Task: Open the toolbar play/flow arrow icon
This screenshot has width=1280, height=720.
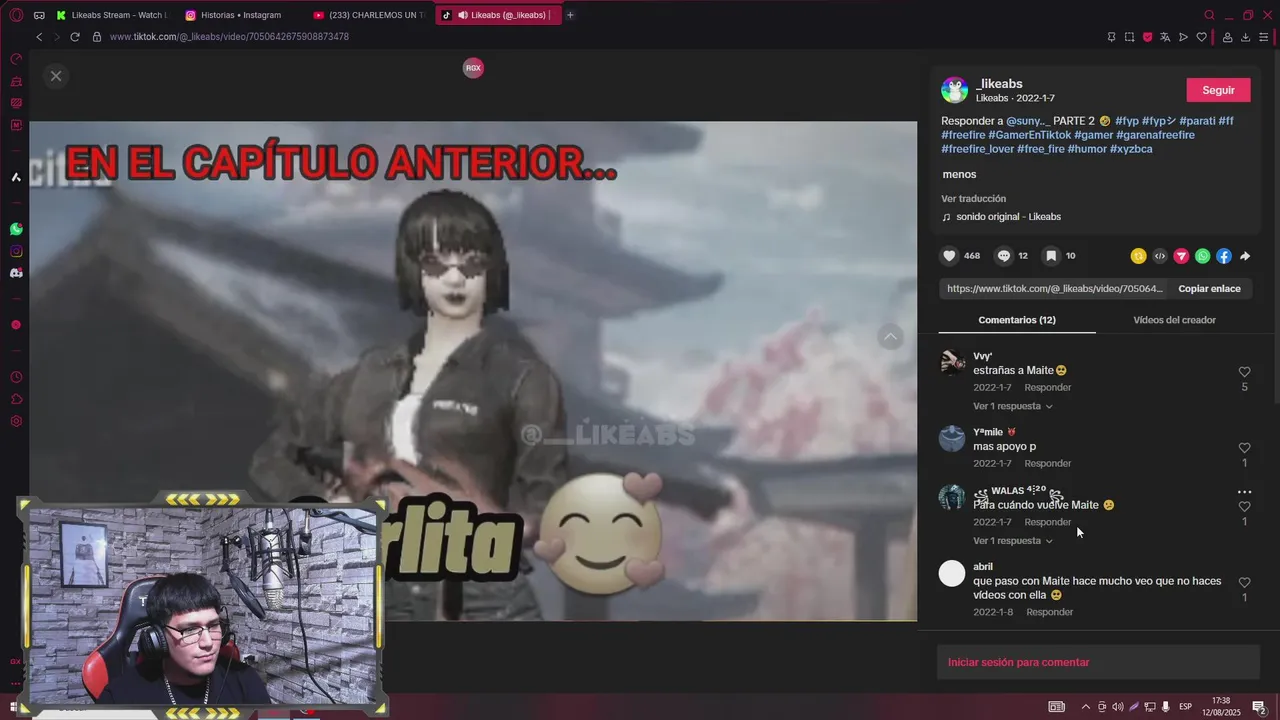Action: [1183, 37]
